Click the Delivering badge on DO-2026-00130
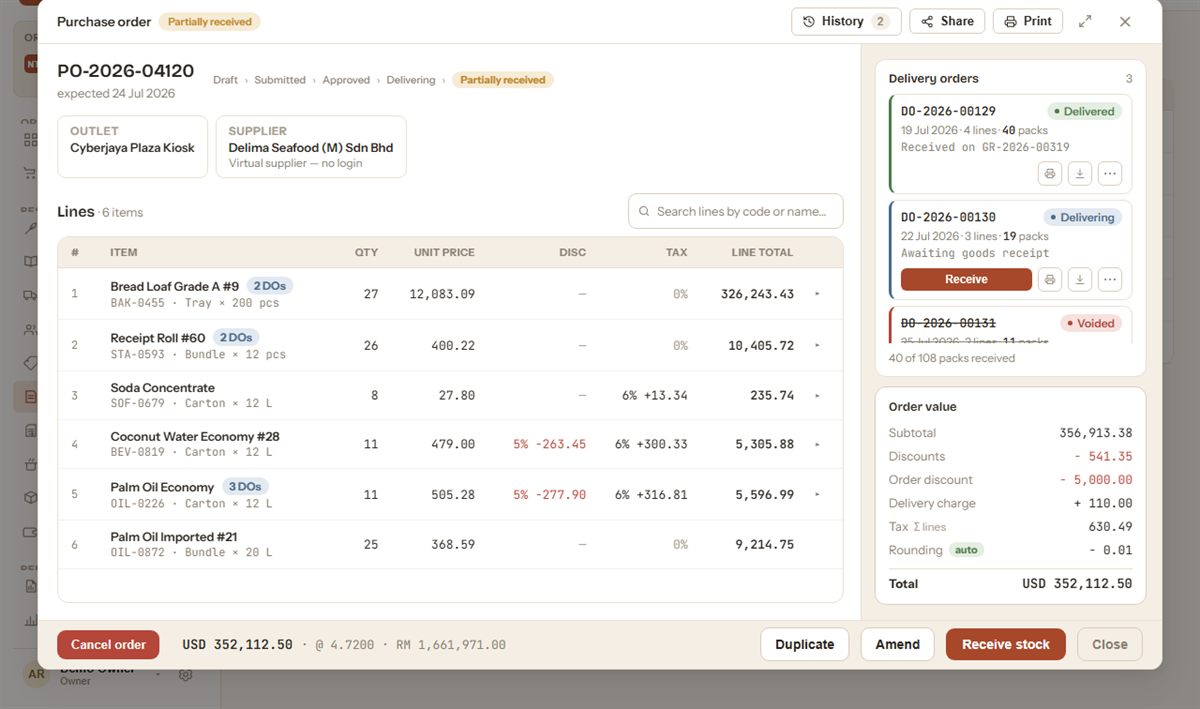Image resolution: width=1200 pixels, height=709 pixels. tap(1082, 218)
